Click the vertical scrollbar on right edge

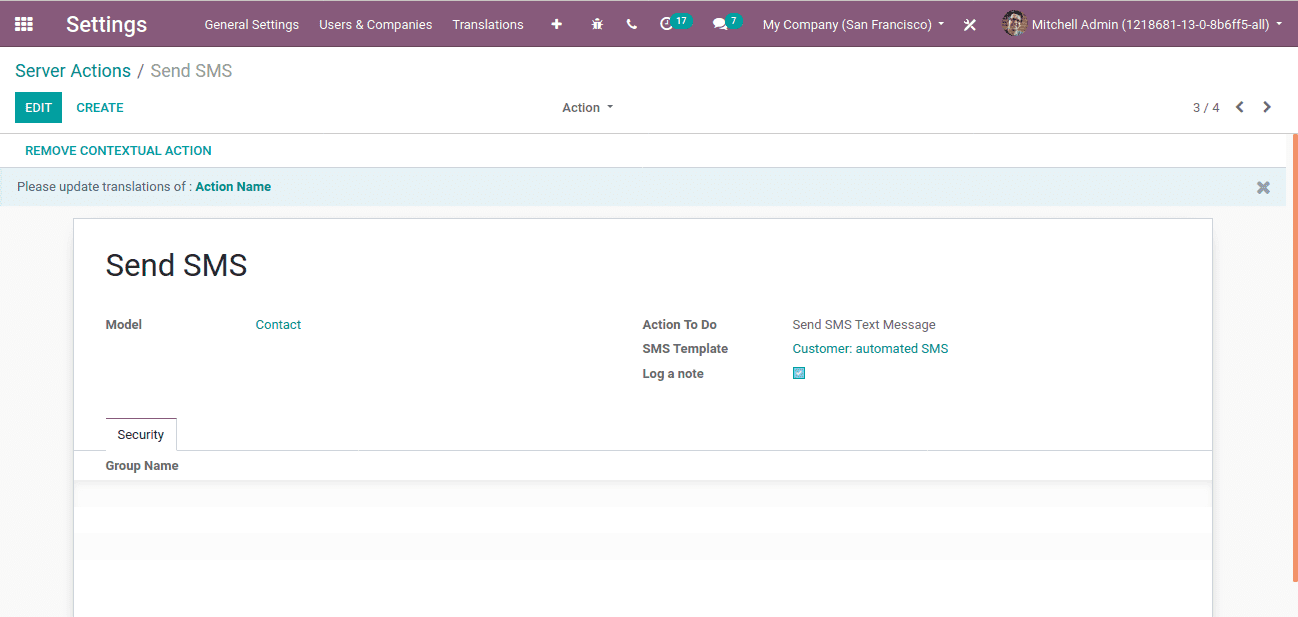pyautogui.click(x=1294, y=356)
